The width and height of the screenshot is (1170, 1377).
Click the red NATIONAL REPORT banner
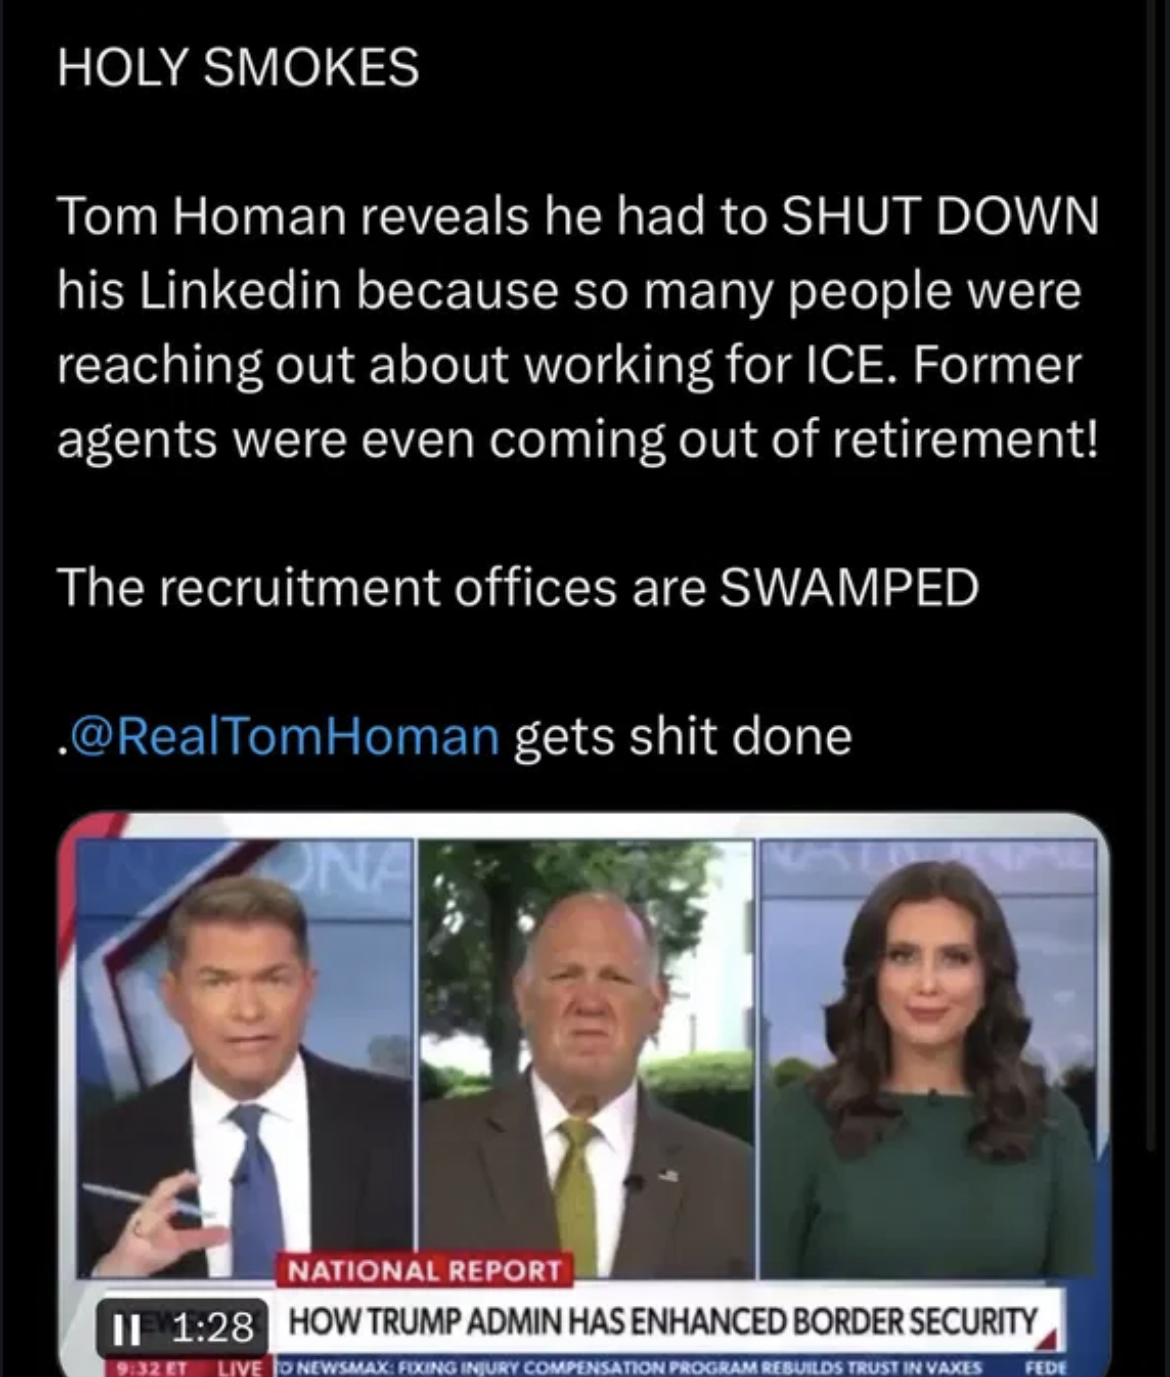tap(425, 1270)
